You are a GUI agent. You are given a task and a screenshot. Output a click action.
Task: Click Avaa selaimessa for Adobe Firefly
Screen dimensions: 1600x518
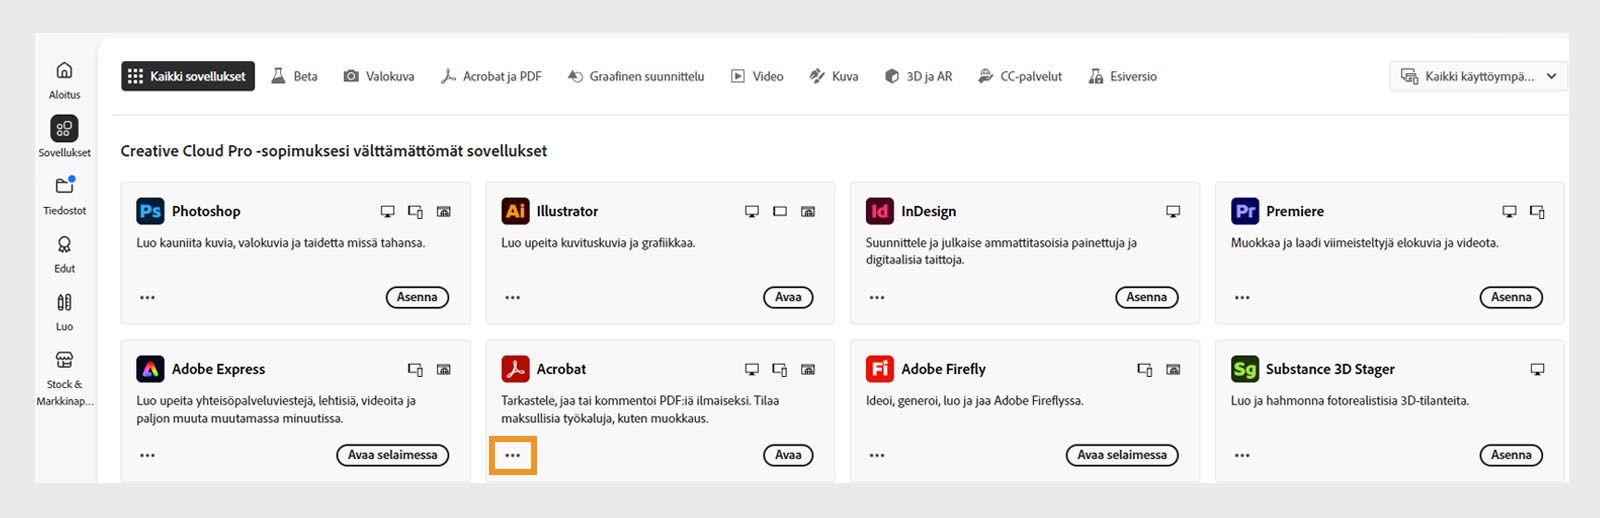coord(1122,455)
